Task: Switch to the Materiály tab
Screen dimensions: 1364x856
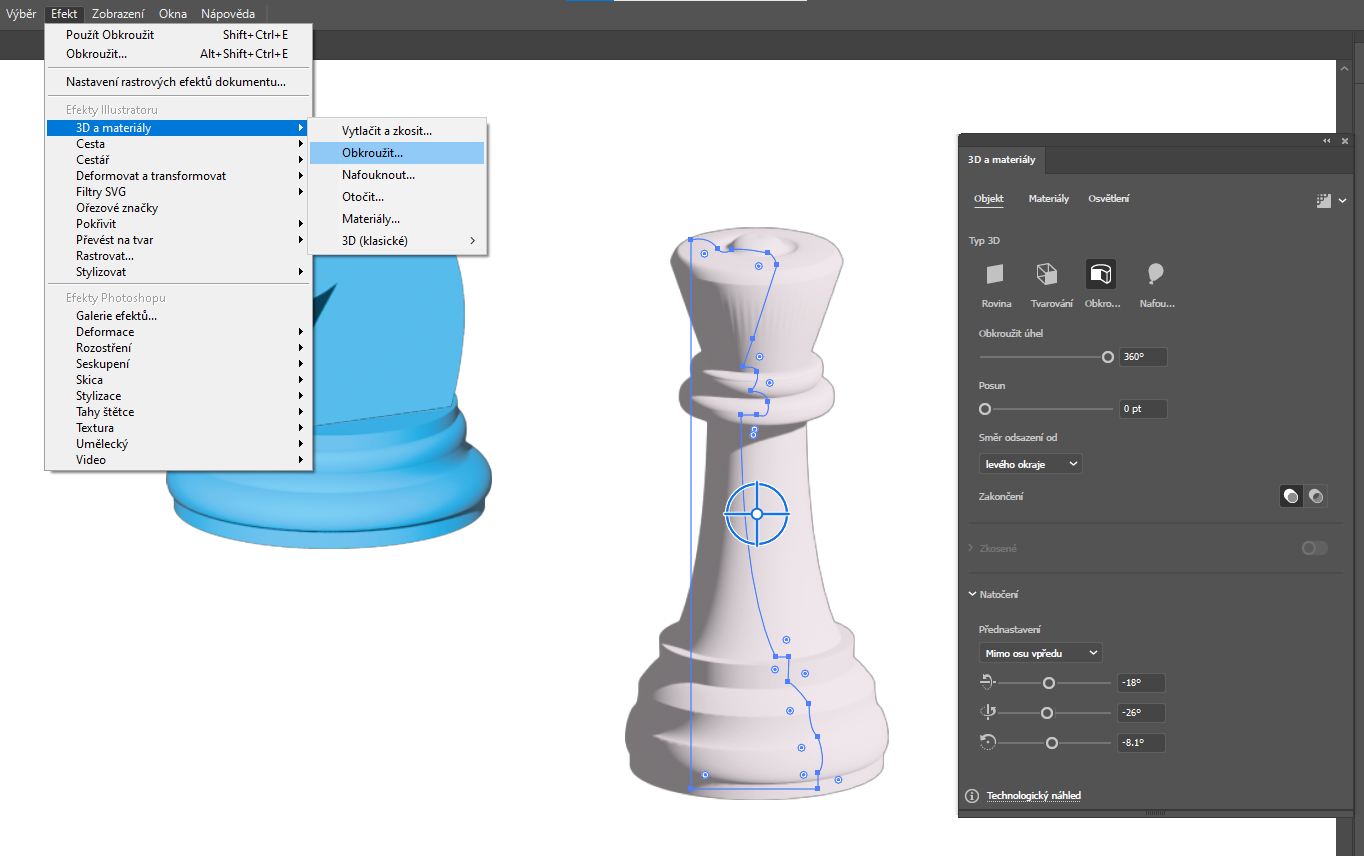Action: pyautogui.click(x=1048, y=199)
